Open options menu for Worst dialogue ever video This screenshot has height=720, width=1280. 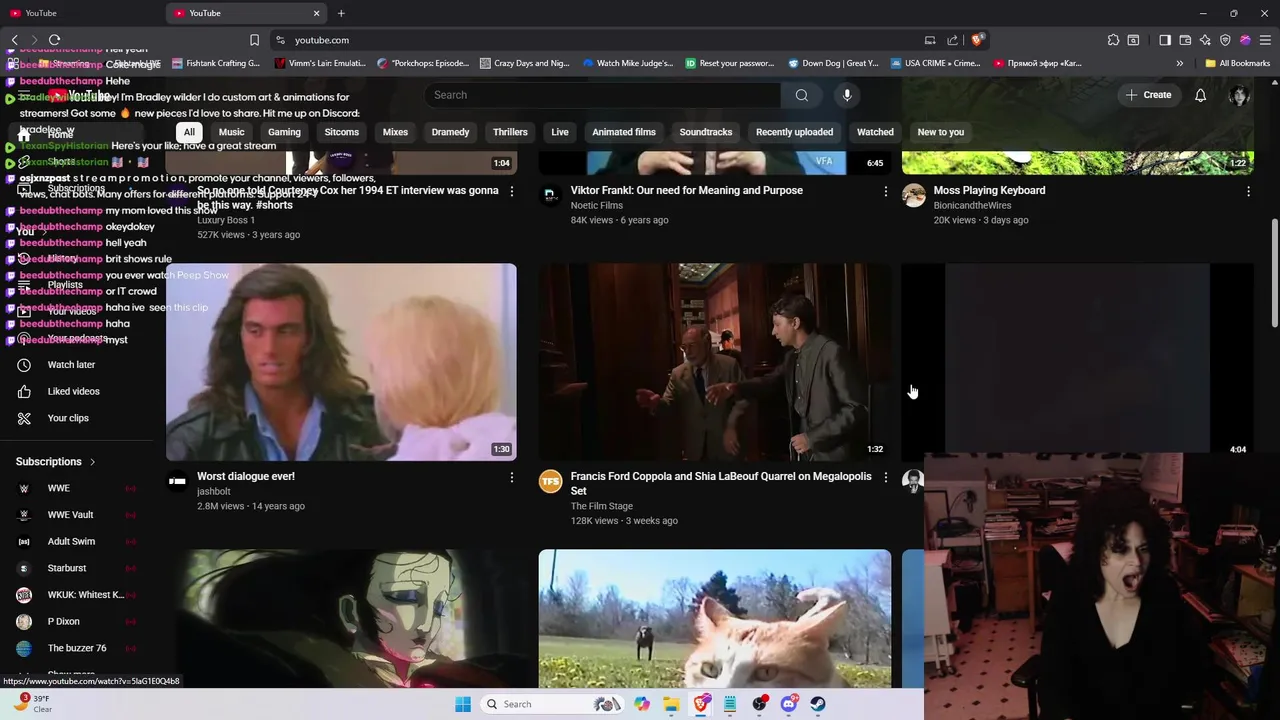coord(512,477)
